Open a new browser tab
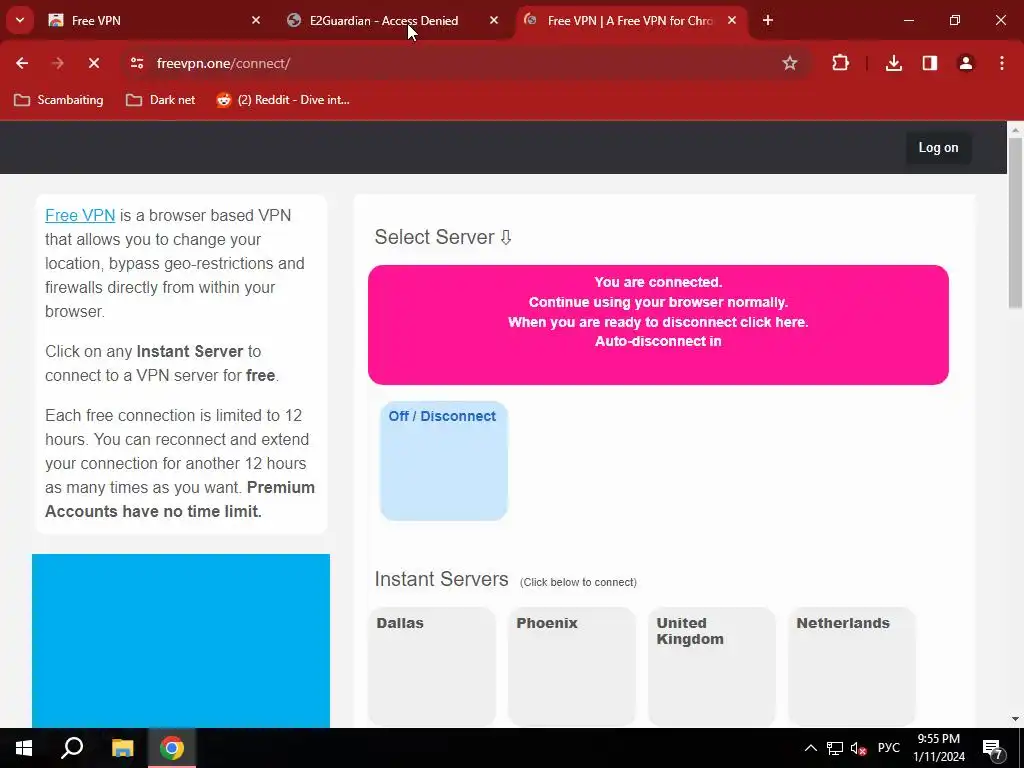 point(768,20)
